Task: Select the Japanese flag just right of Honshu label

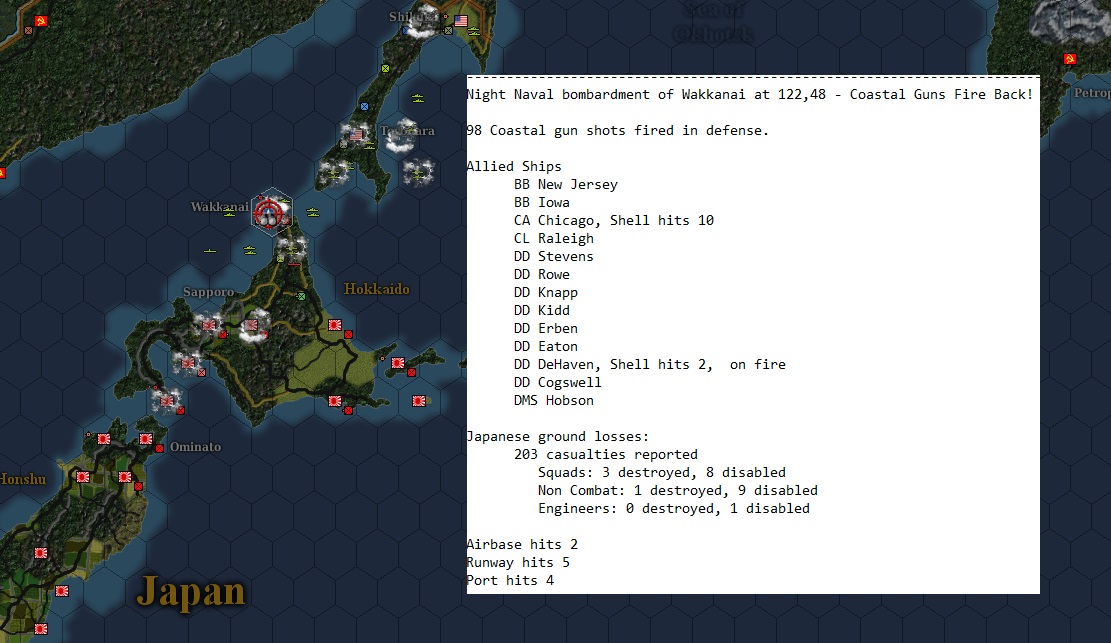Action: [83, 477]
